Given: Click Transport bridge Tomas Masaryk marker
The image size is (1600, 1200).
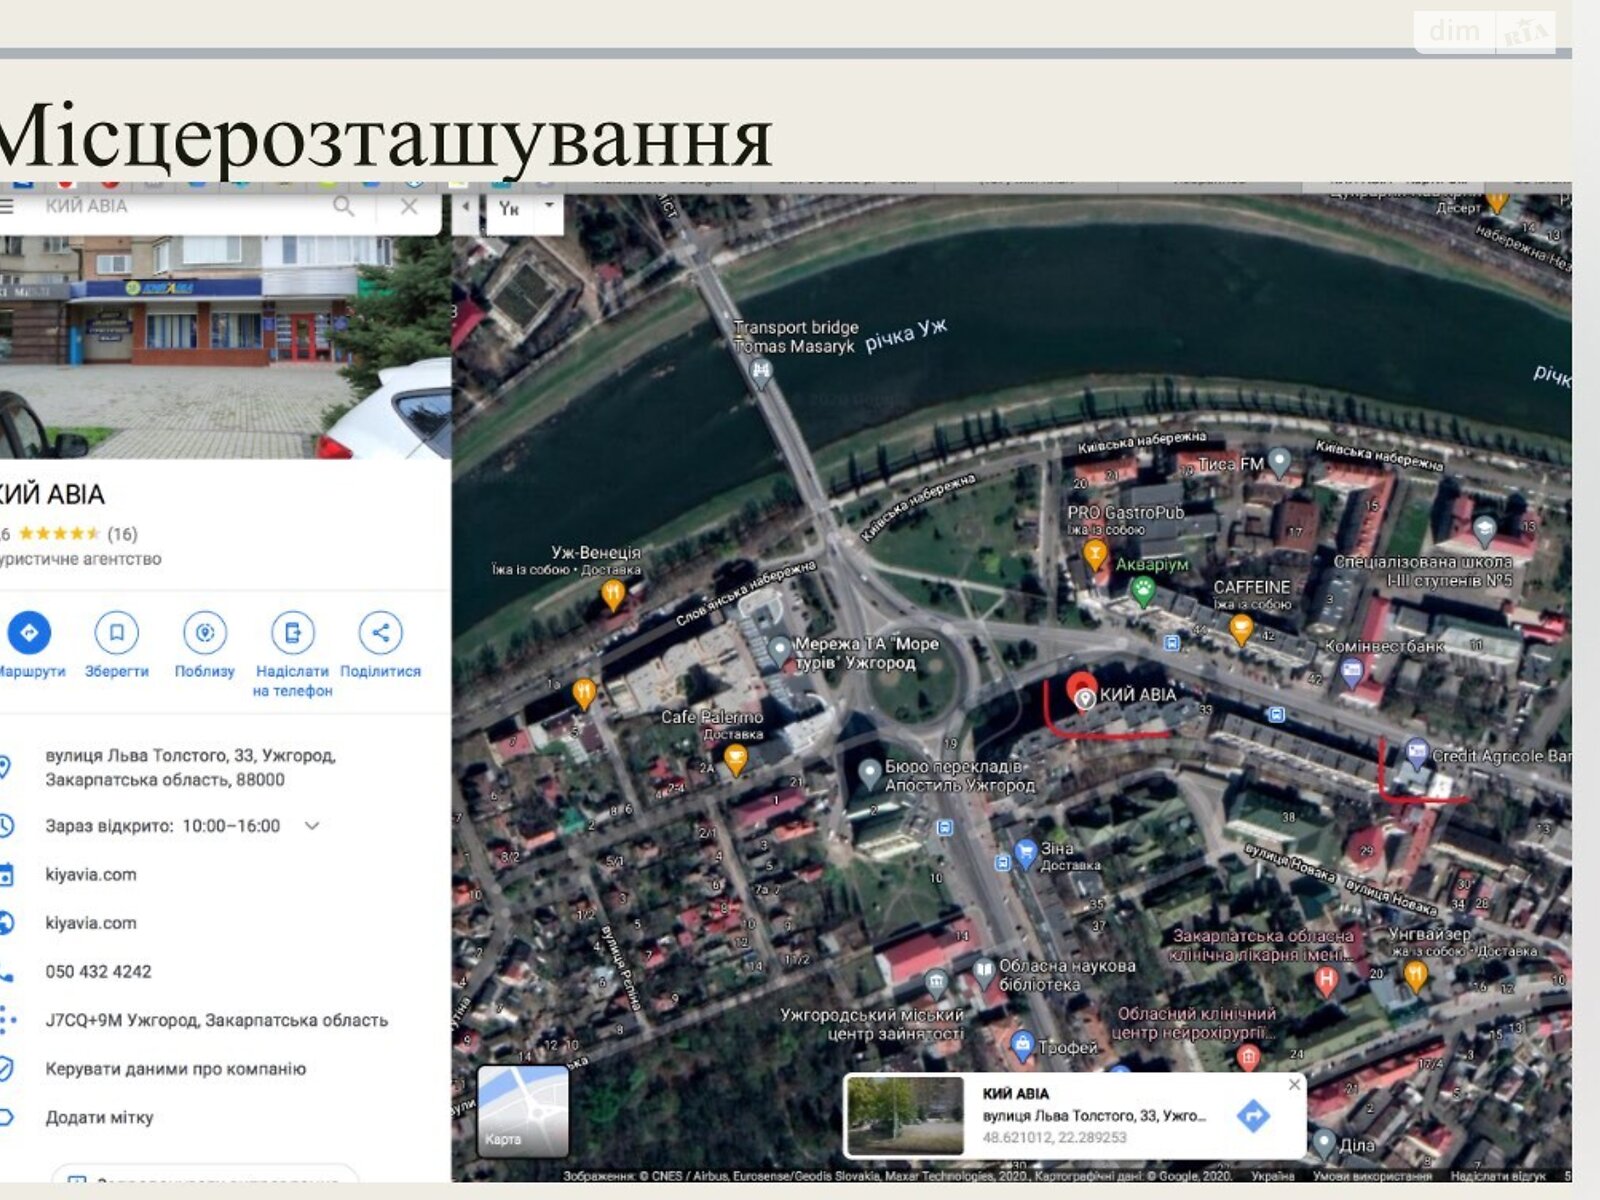Looking at the screenshot, I should pos(761,372).
